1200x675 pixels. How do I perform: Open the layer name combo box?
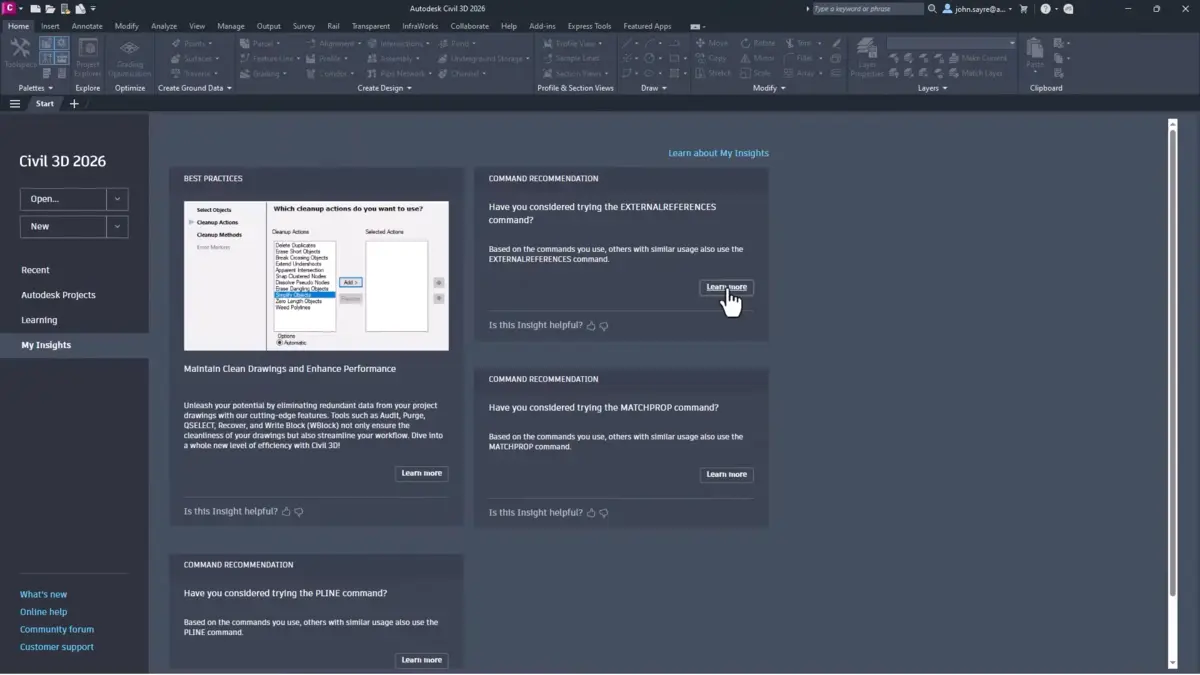951,43
